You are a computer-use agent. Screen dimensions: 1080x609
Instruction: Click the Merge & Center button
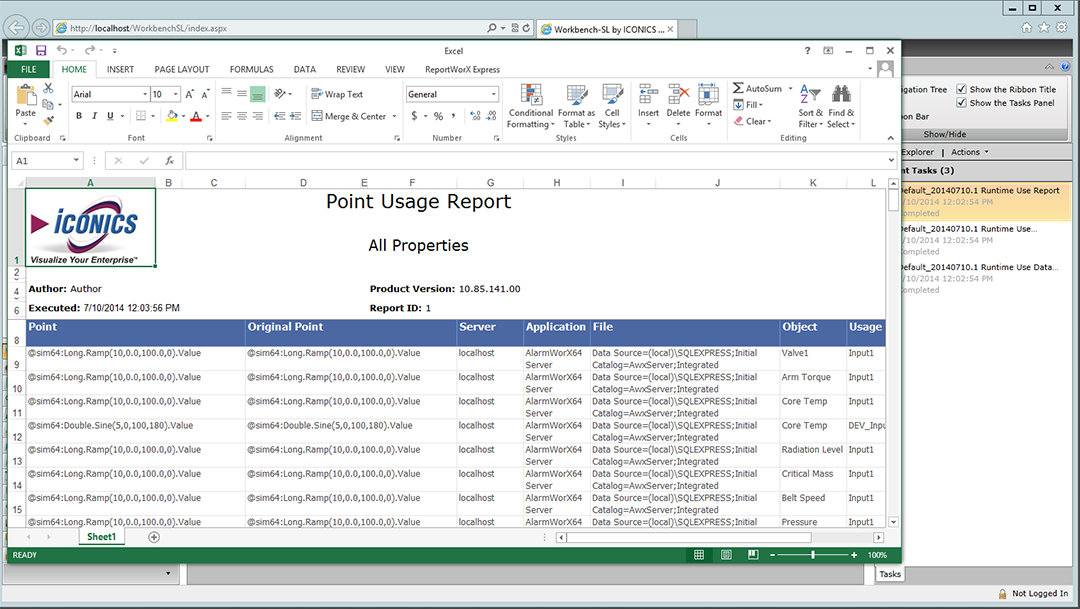click(348, 116)
